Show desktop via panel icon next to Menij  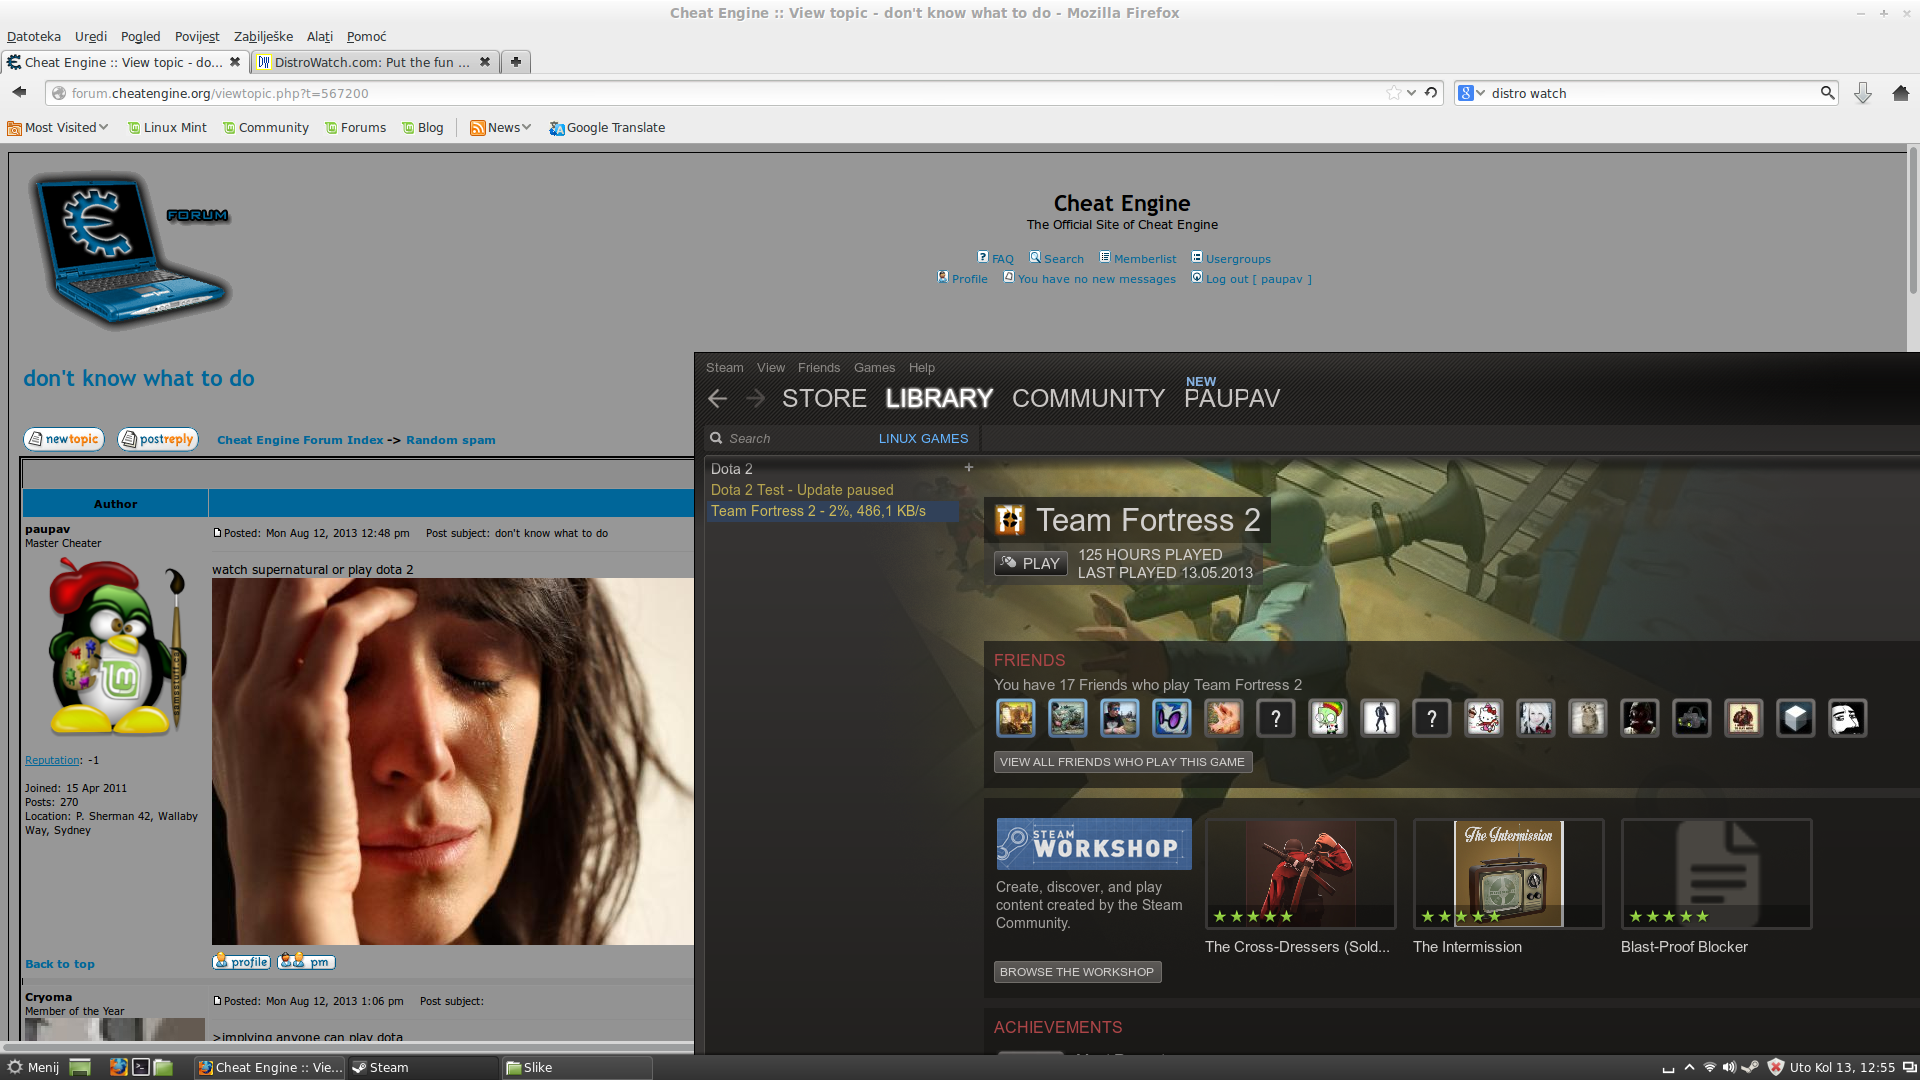click(x=80, y=1067)
